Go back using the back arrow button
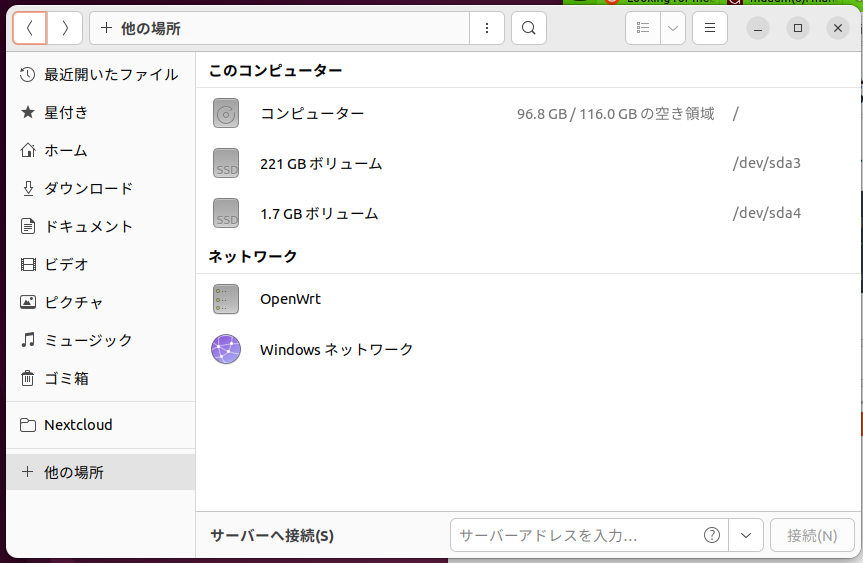 (x=30, y=28)
